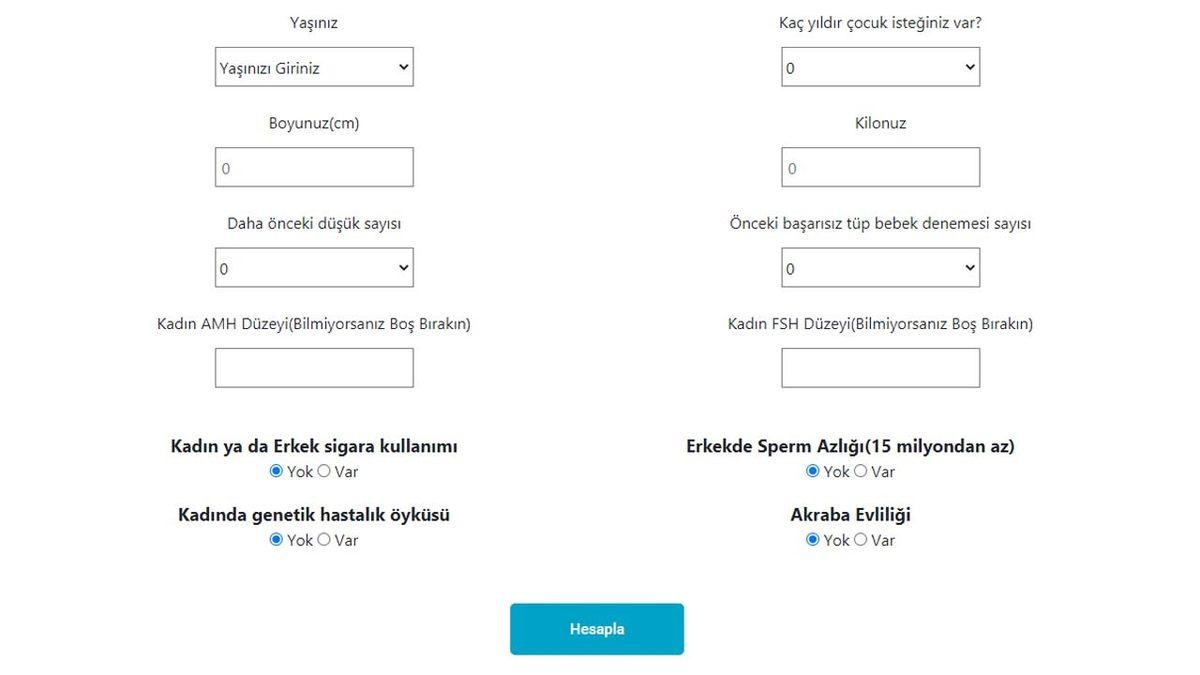Click the Boyunuz input field

point(313,166)
